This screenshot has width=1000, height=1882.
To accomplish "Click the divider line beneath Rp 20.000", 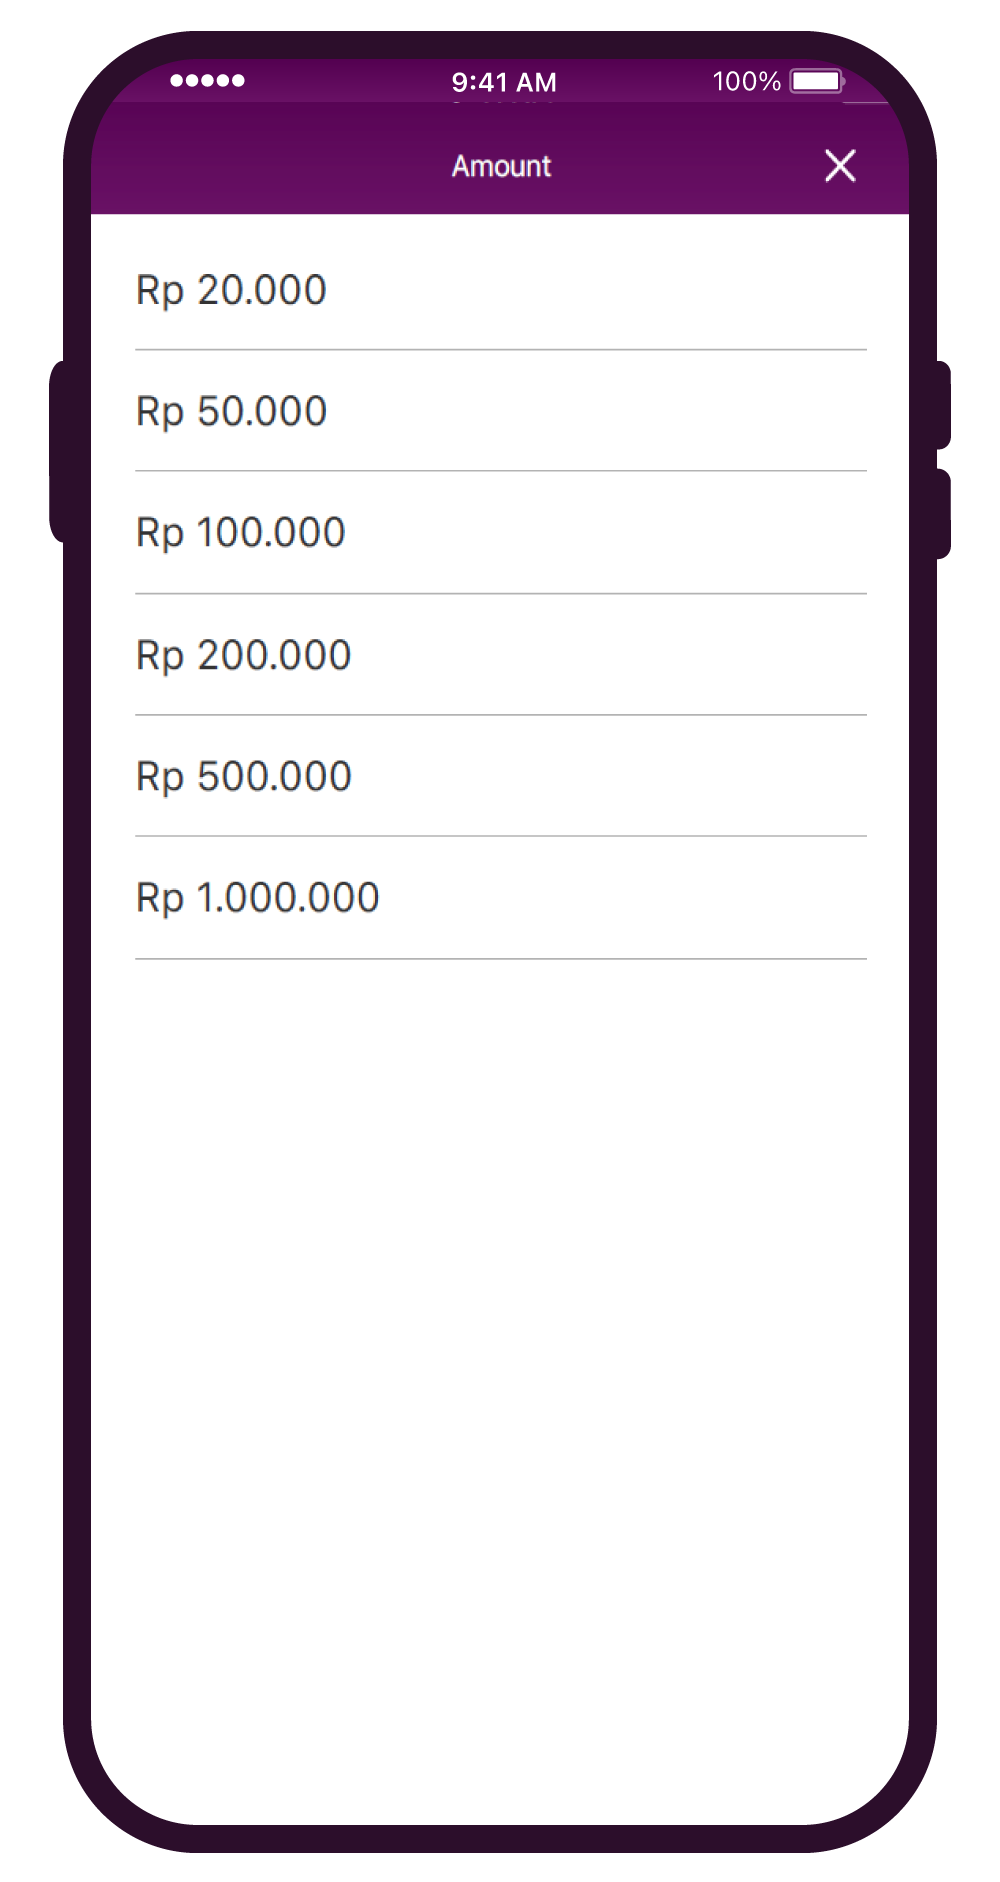I will (500, 350).
